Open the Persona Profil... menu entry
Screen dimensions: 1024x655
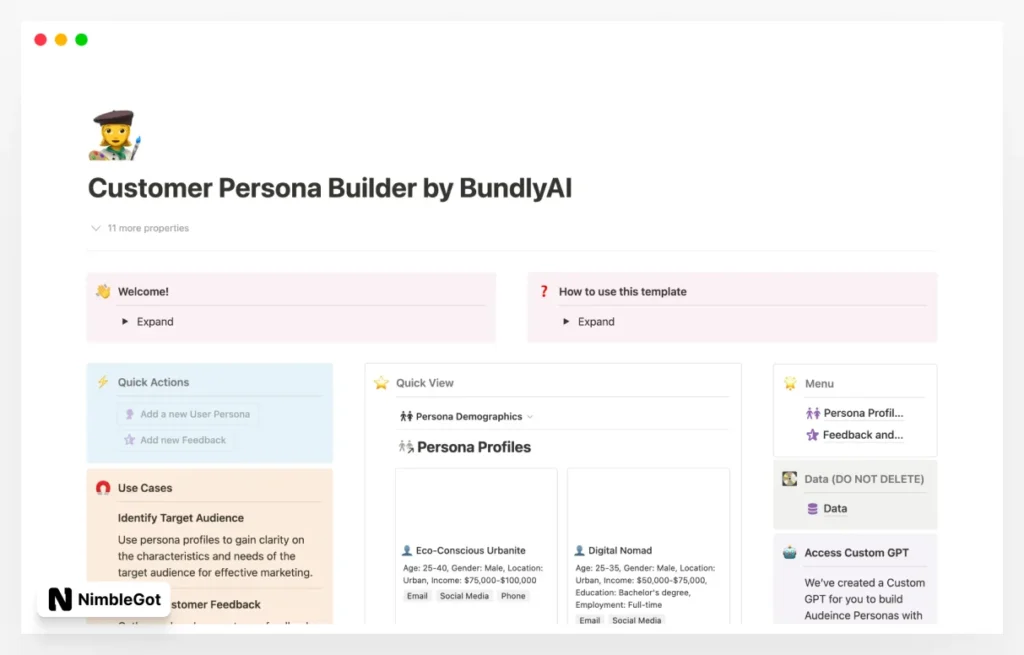(861, 412)
